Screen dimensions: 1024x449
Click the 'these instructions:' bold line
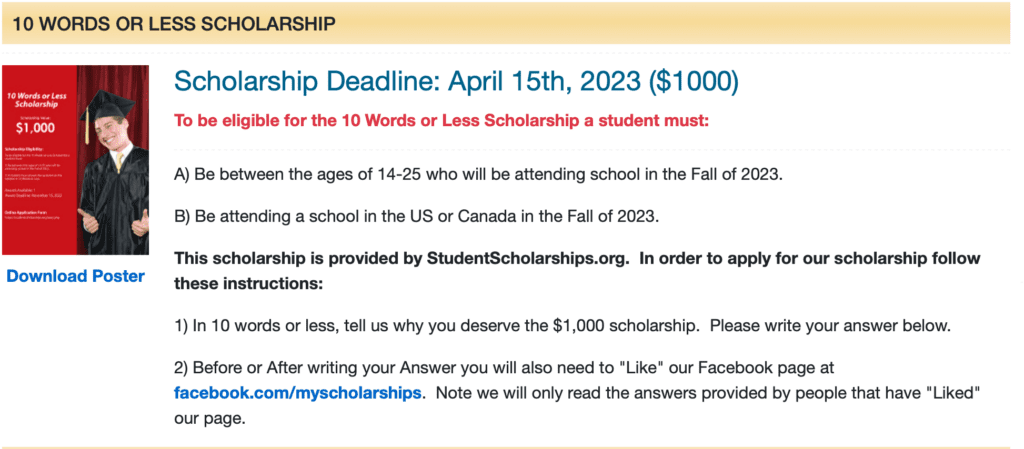coord(248,285)
